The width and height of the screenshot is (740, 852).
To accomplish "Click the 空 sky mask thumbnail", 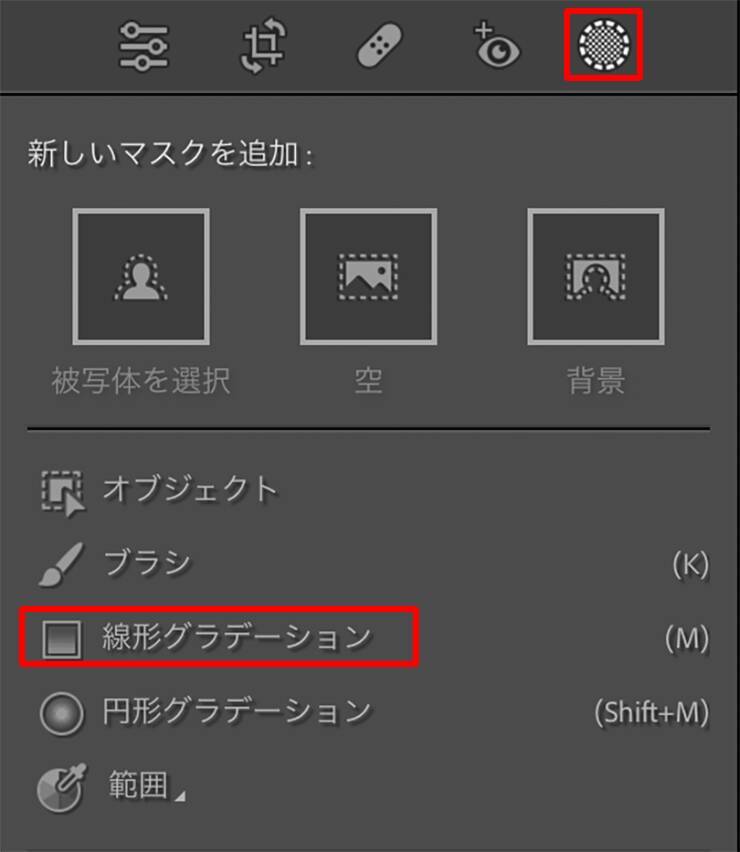I will [x=368, y=277].
